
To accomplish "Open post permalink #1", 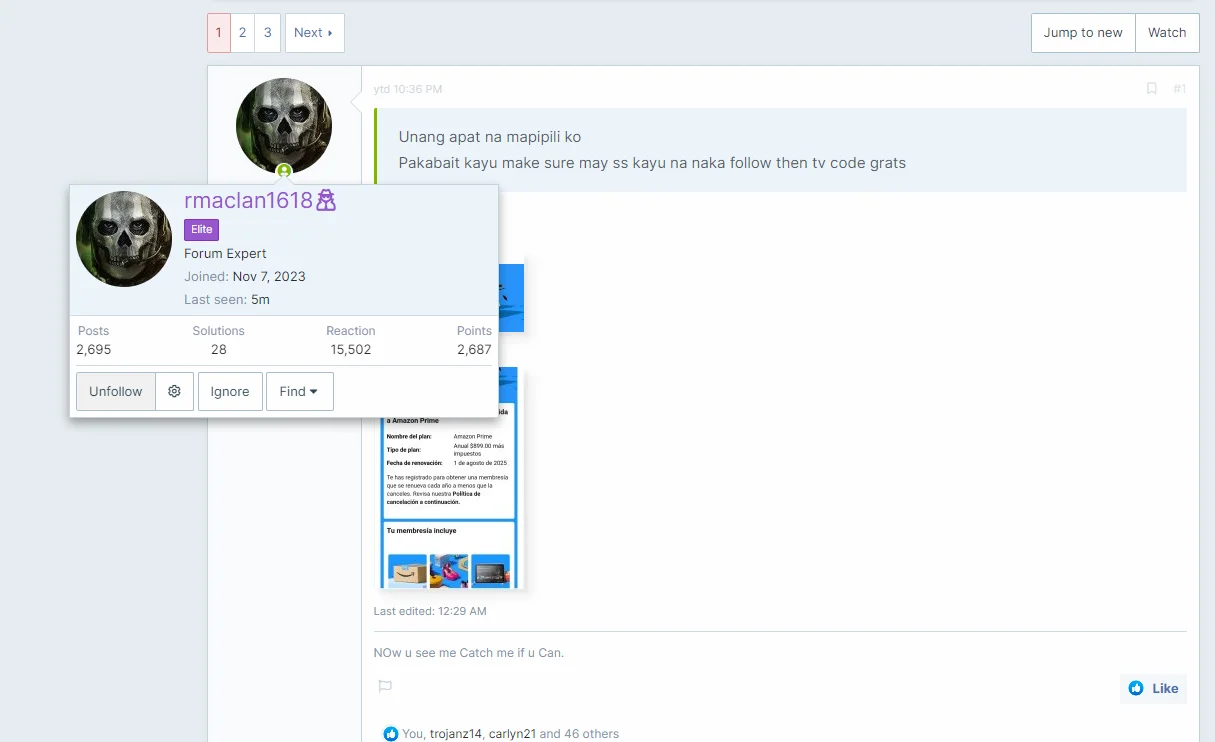I will 1179,89.
